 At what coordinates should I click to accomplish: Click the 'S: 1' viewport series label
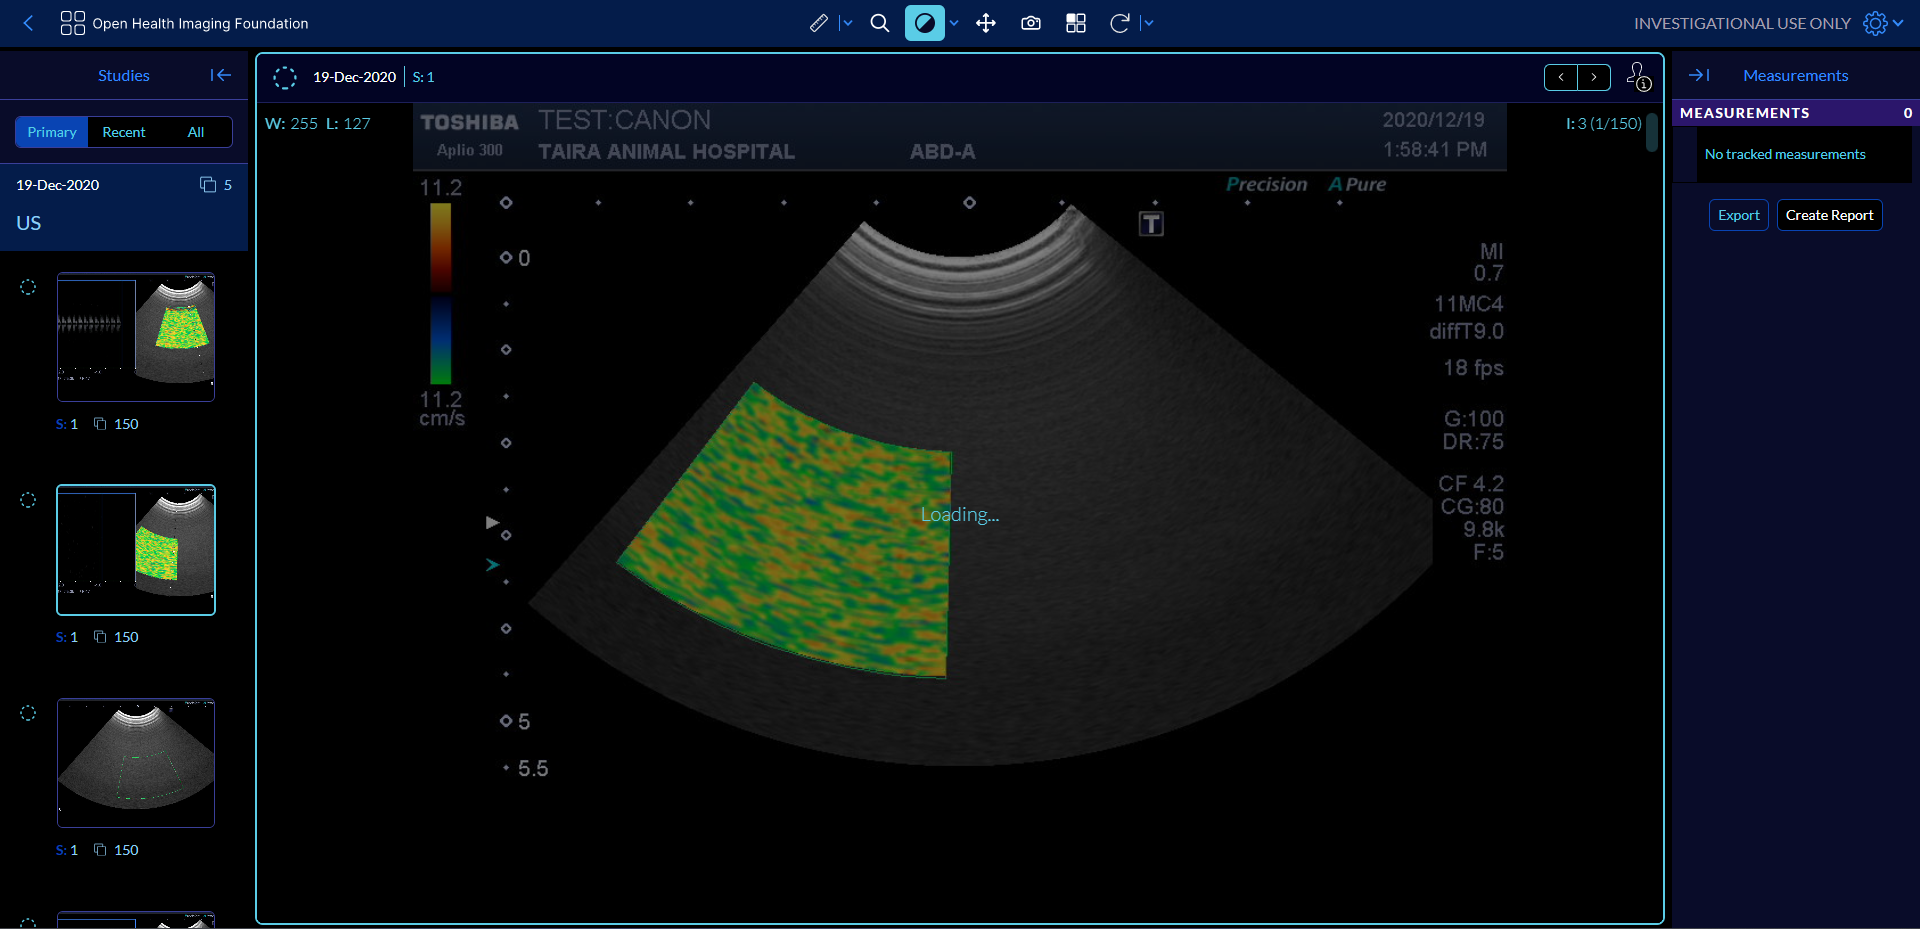click(x=423, y=77)
